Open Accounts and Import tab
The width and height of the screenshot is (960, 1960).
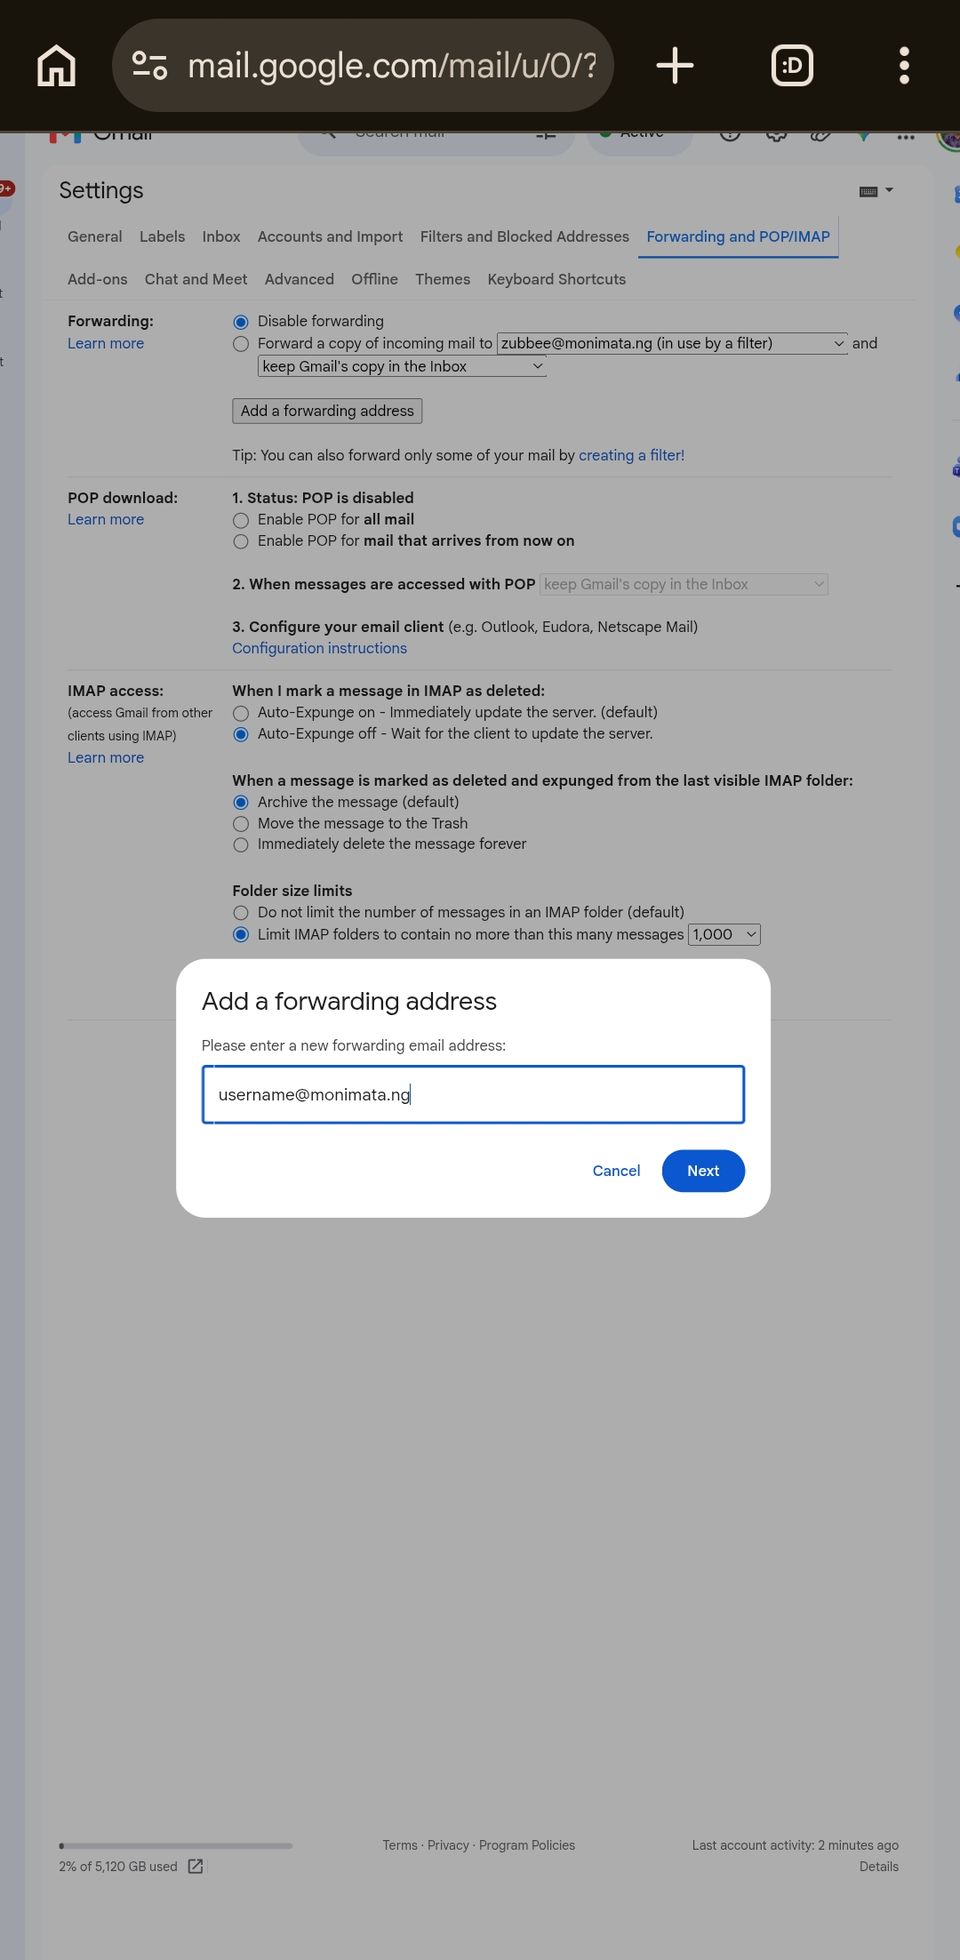pos(330,237)
